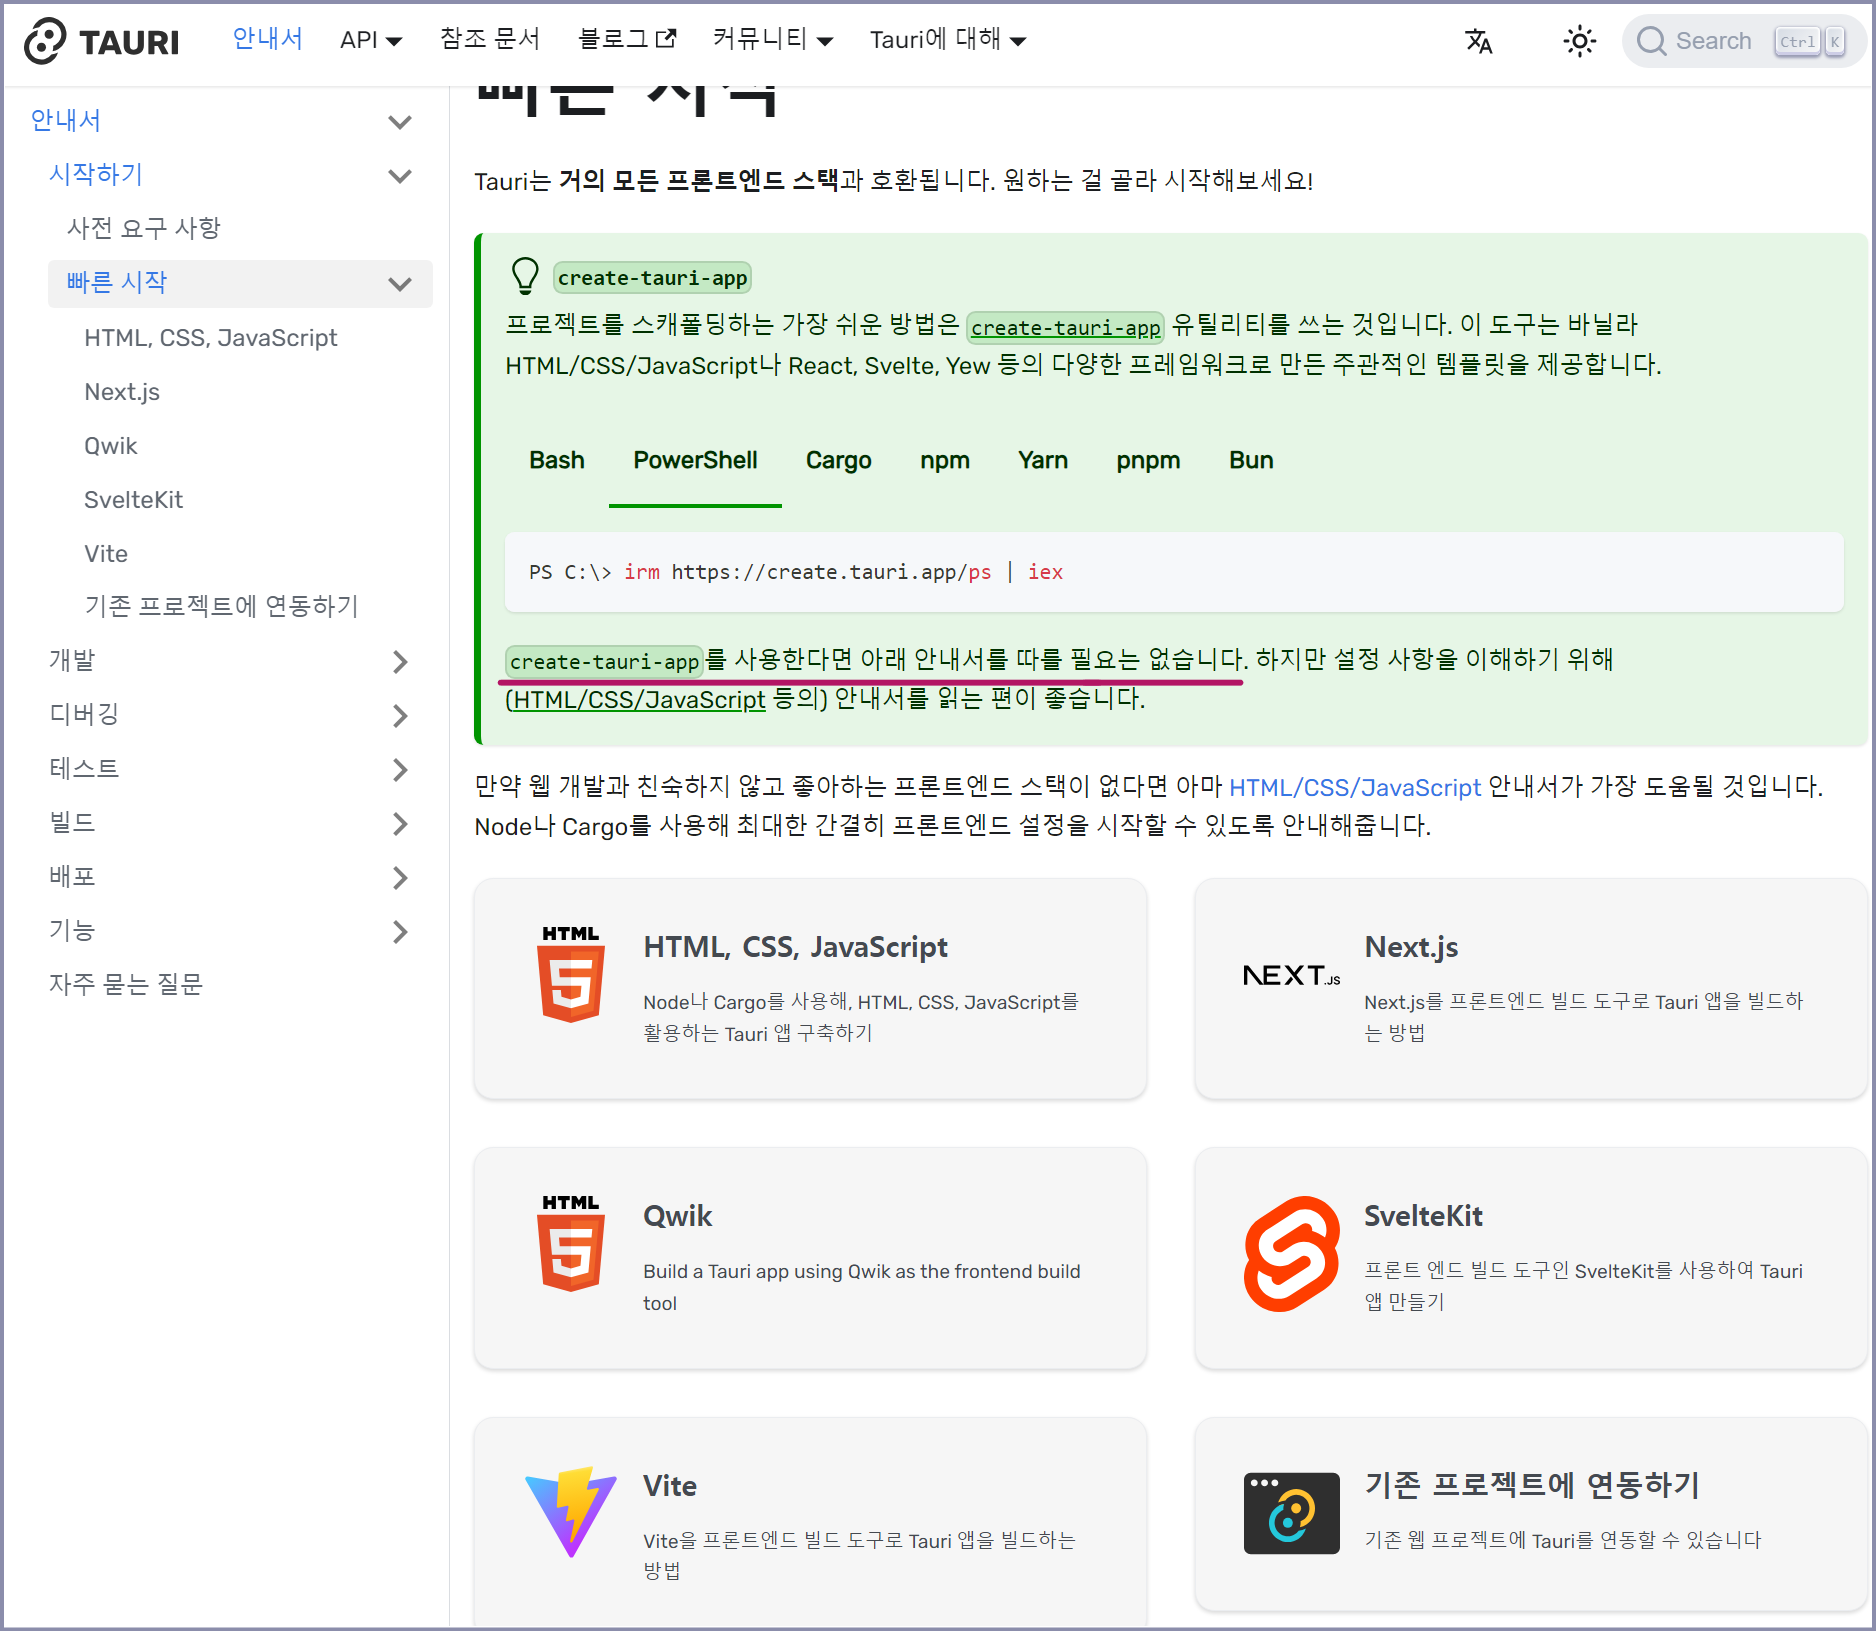The height and width of the screenshot is (1631, 1876).
Task: Click the Svelte logo on SvelteKit card
Action: coord(1291,1254)
